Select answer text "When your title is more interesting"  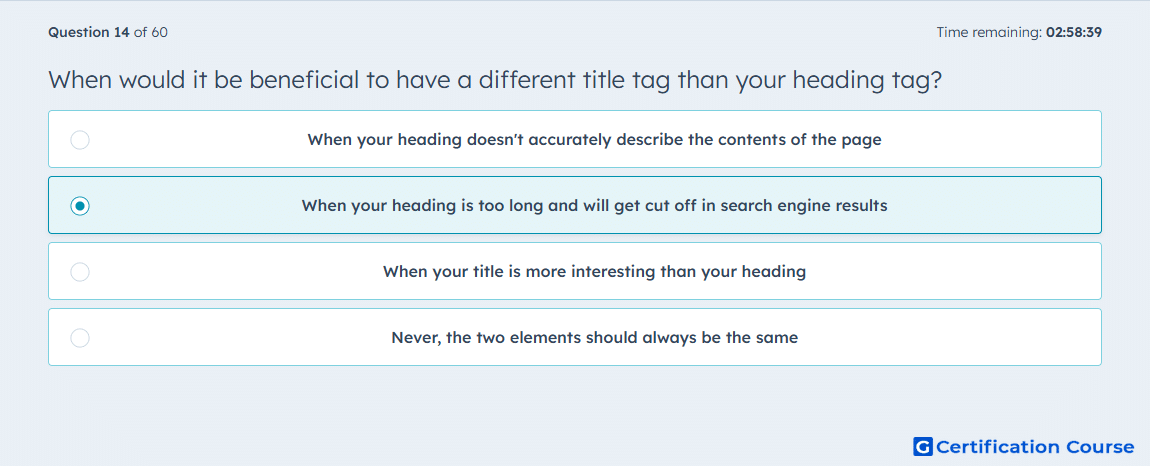pyautogui.click(x=594, y=272)
